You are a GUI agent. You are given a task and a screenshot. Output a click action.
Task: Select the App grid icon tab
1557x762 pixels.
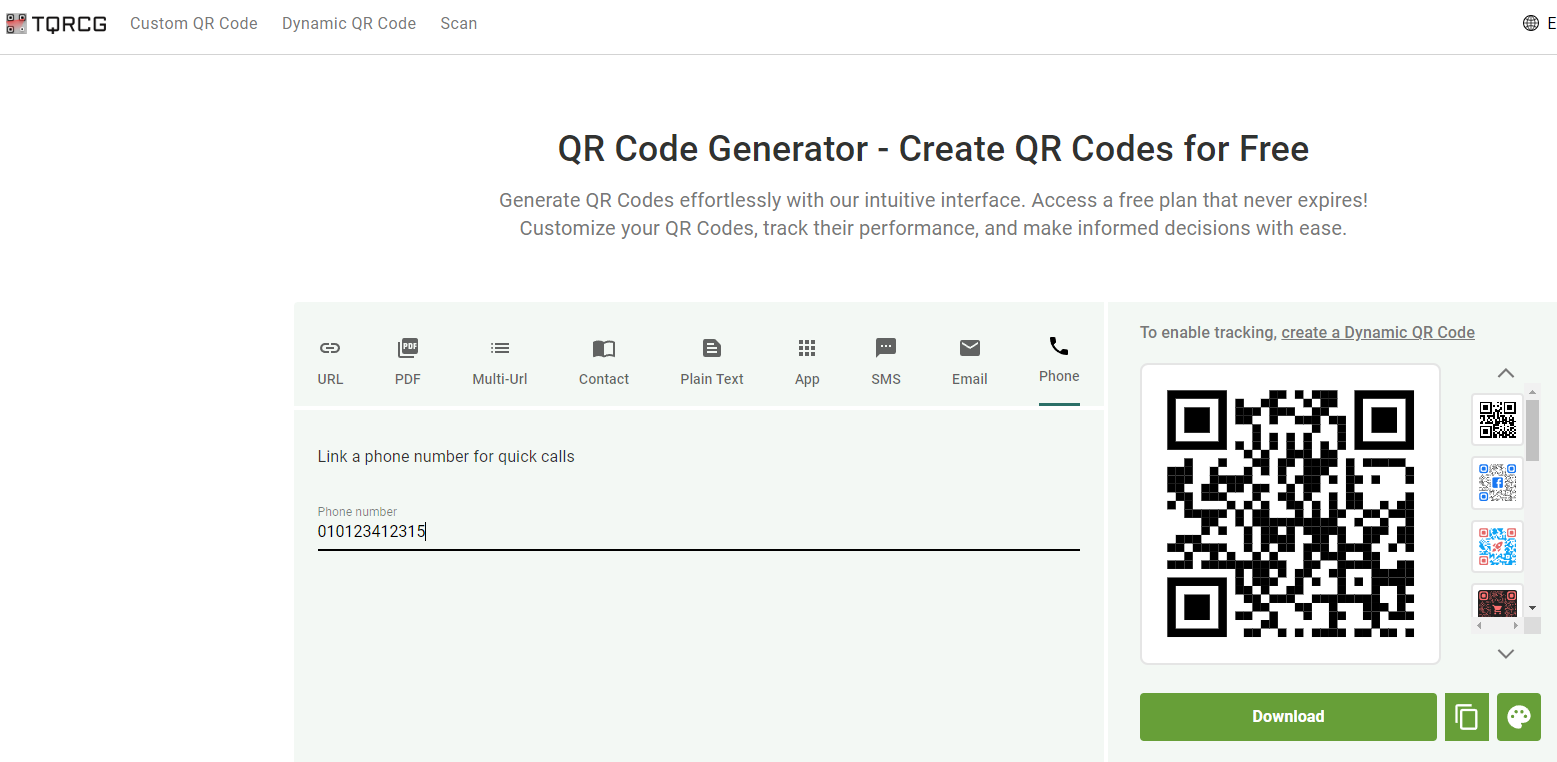coord(807,348)
